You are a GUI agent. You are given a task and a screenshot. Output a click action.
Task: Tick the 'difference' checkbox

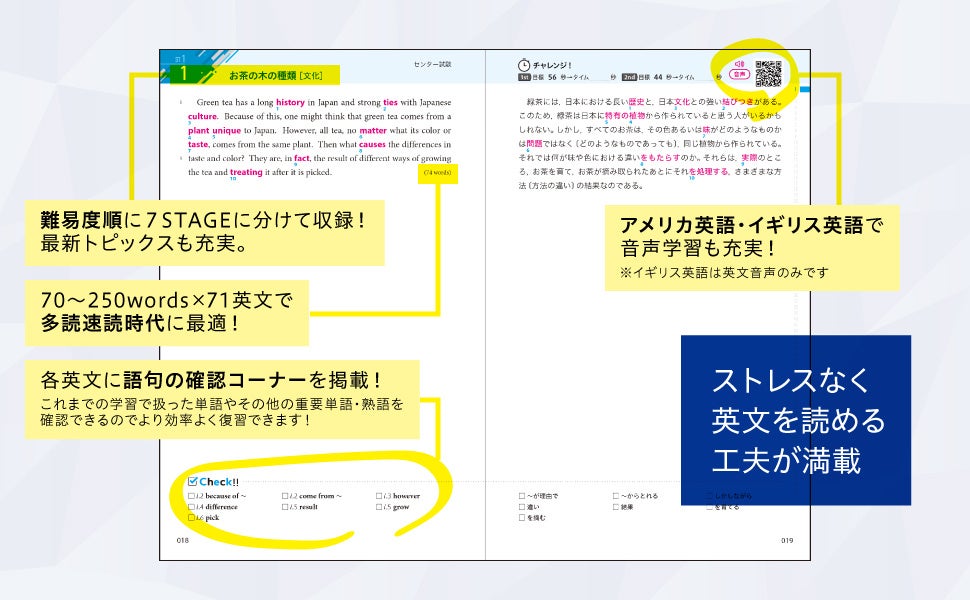click(191, 507)
